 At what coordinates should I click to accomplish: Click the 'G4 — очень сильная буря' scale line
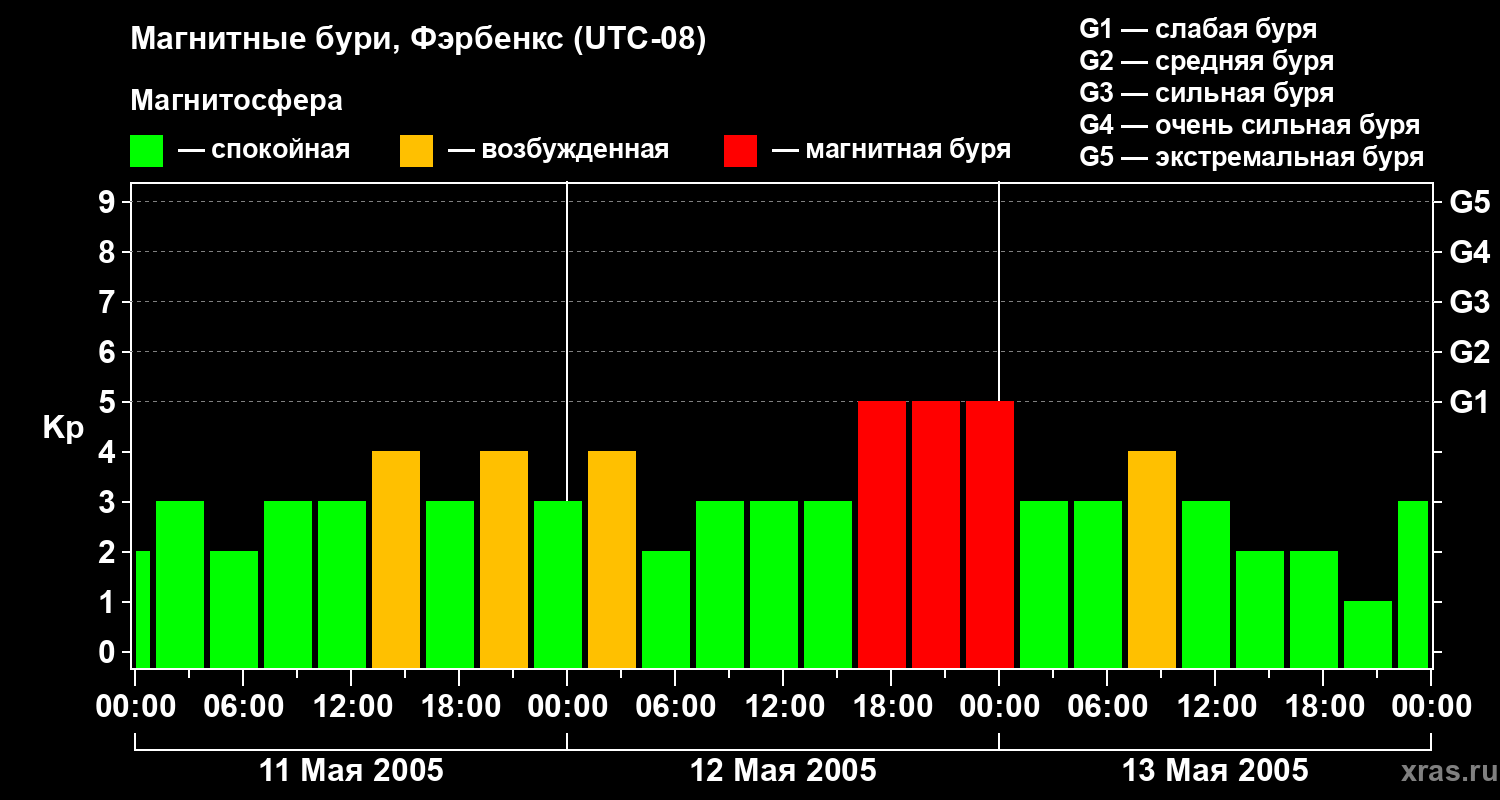click(x=1250, y=125)
